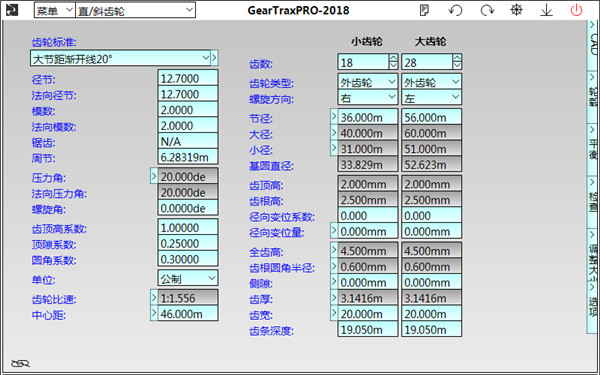Click 小齿轮 径向变位系数 field
Screen dimensions: 600x375
(367, 215)
